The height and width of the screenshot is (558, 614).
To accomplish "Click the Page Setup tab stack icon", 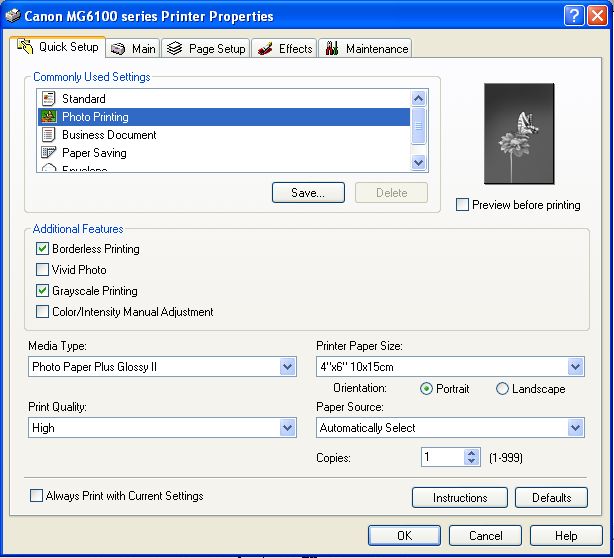I will 174,49.
